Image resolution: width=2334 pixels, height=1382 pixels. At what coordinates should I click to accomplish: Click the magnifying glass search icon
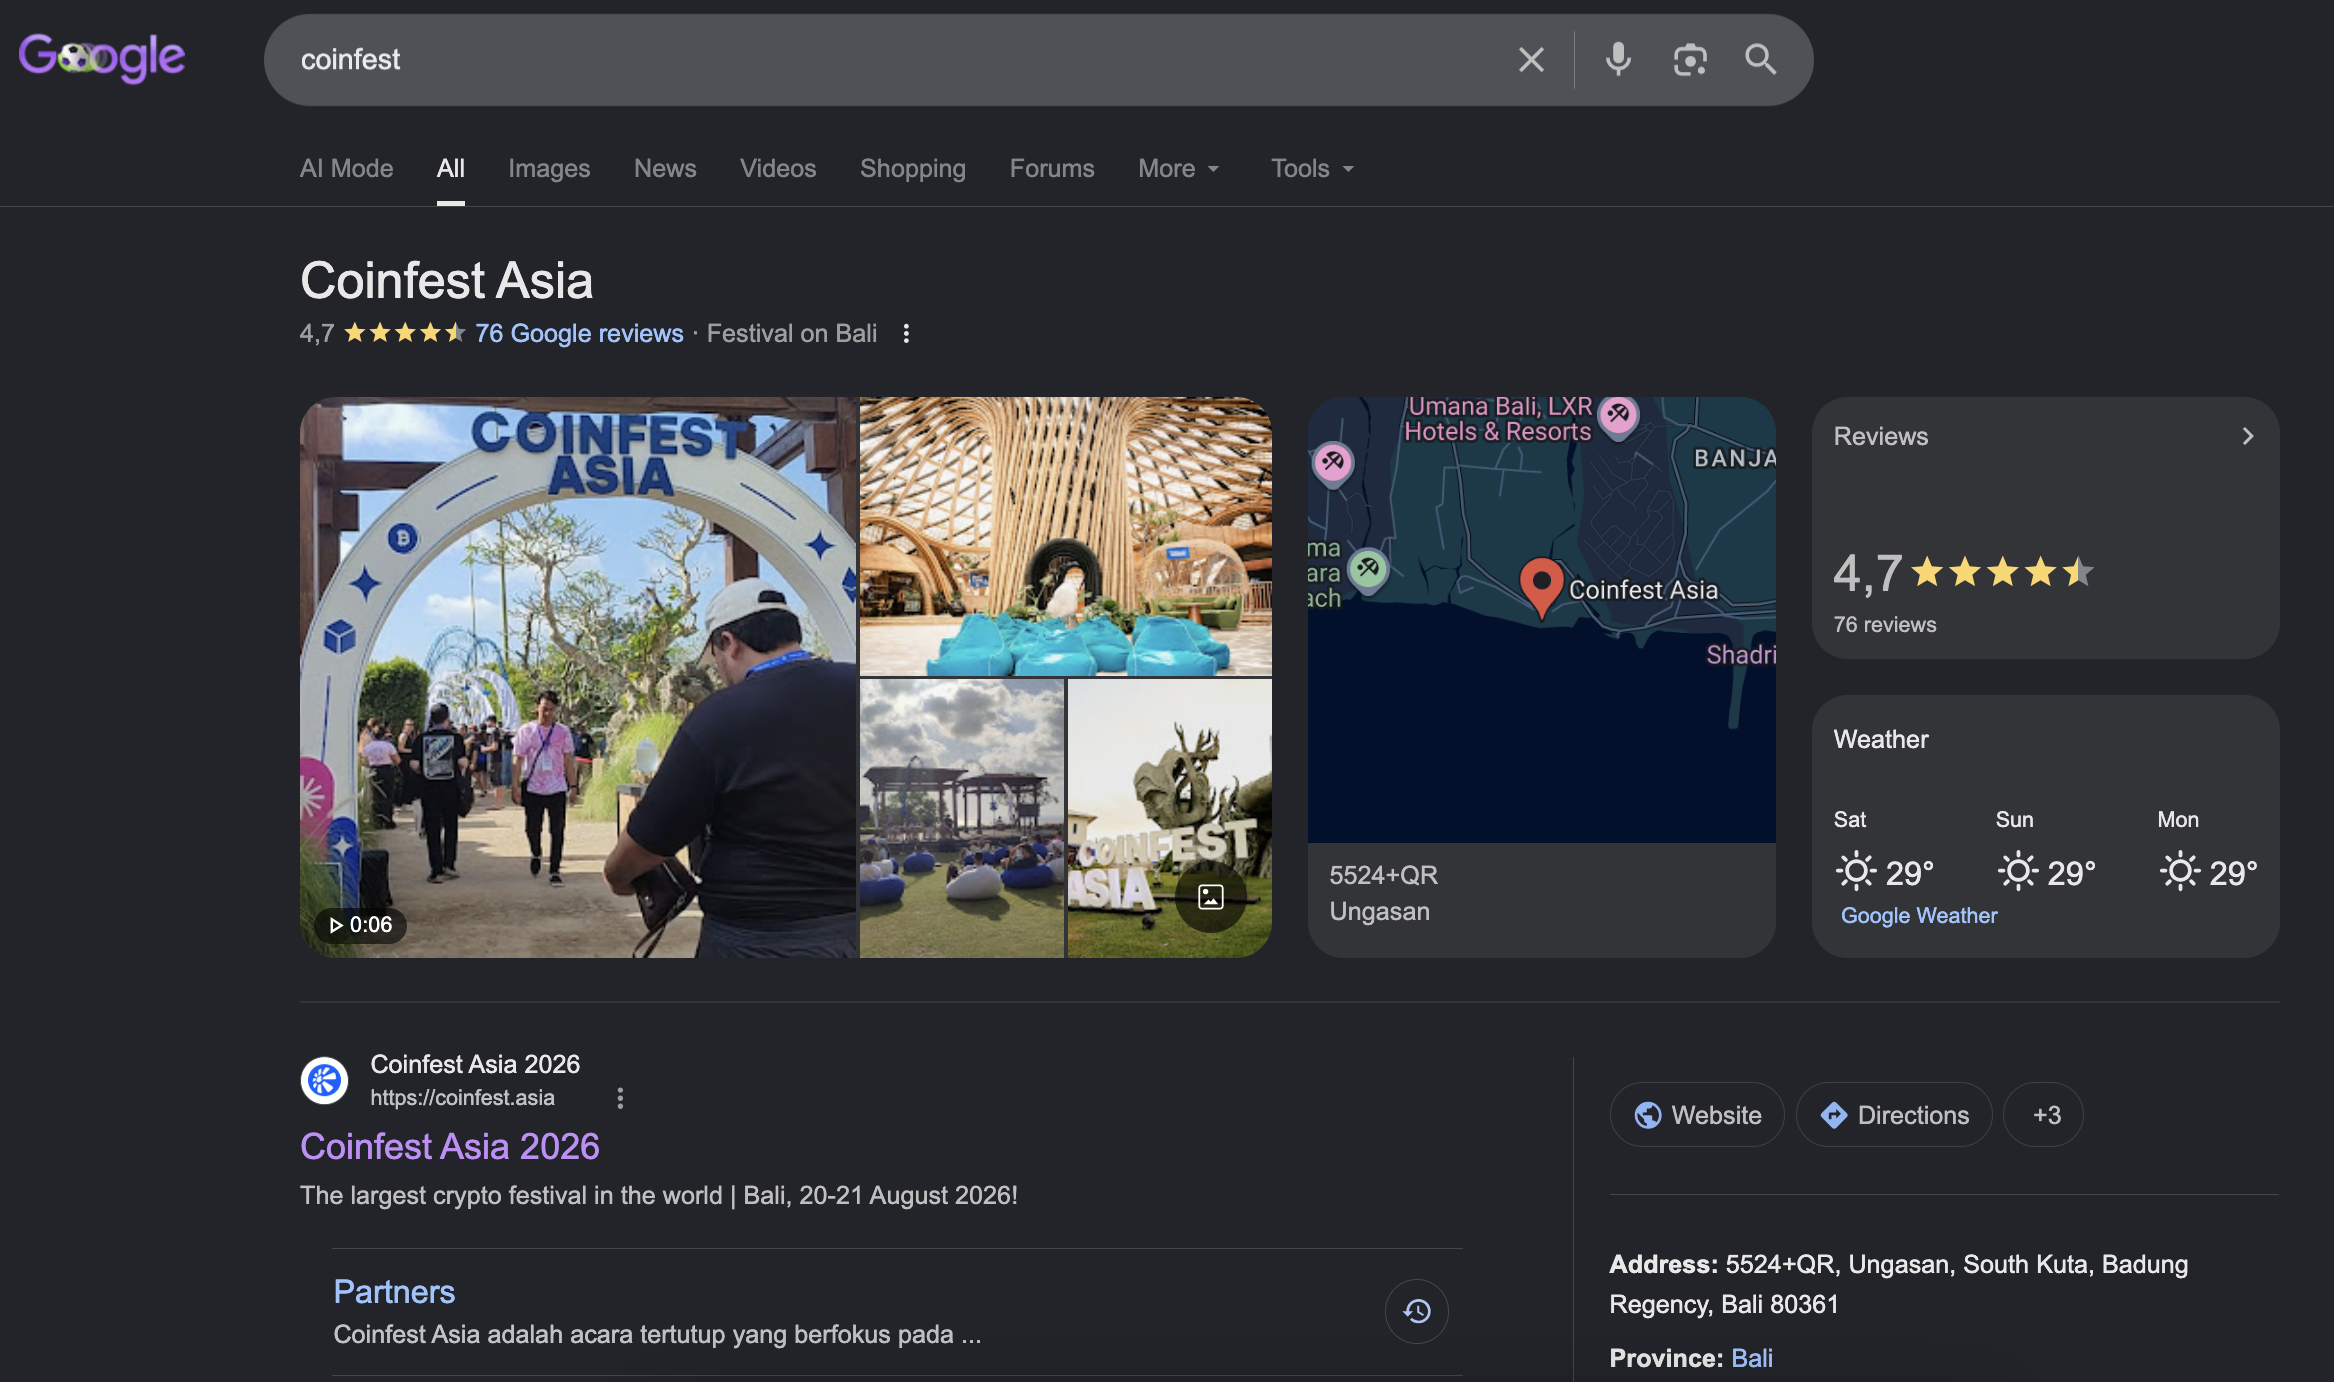point(1760,60)
